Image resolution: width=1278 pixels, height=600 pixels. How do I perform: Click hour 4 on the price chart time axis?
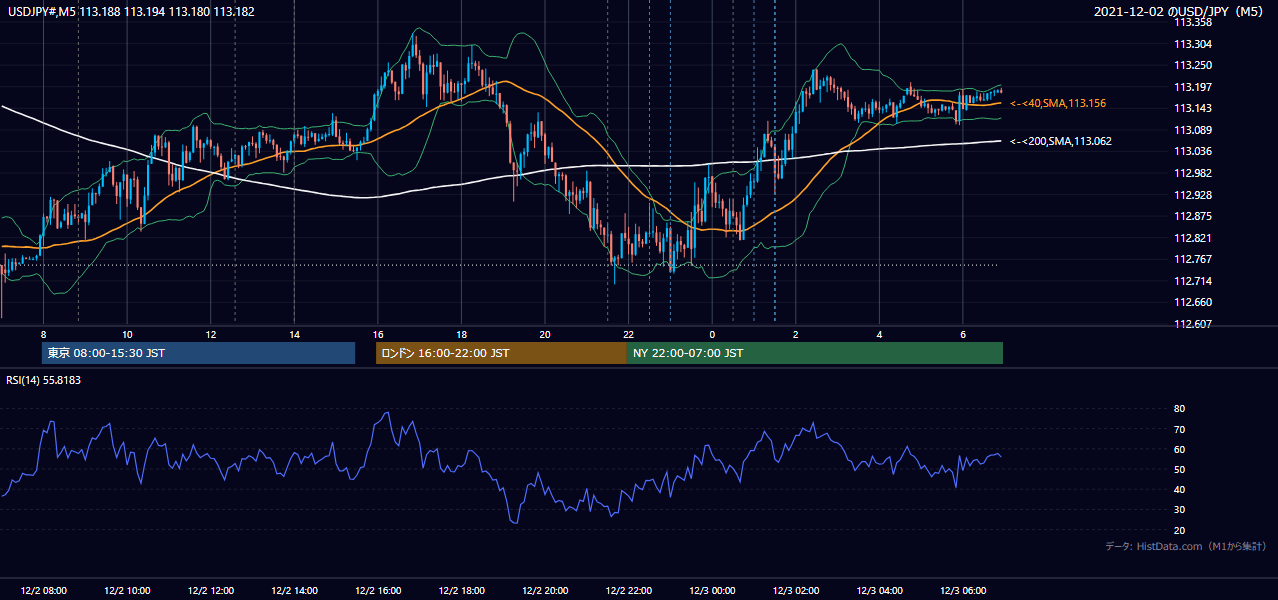[x=879, y=334]
